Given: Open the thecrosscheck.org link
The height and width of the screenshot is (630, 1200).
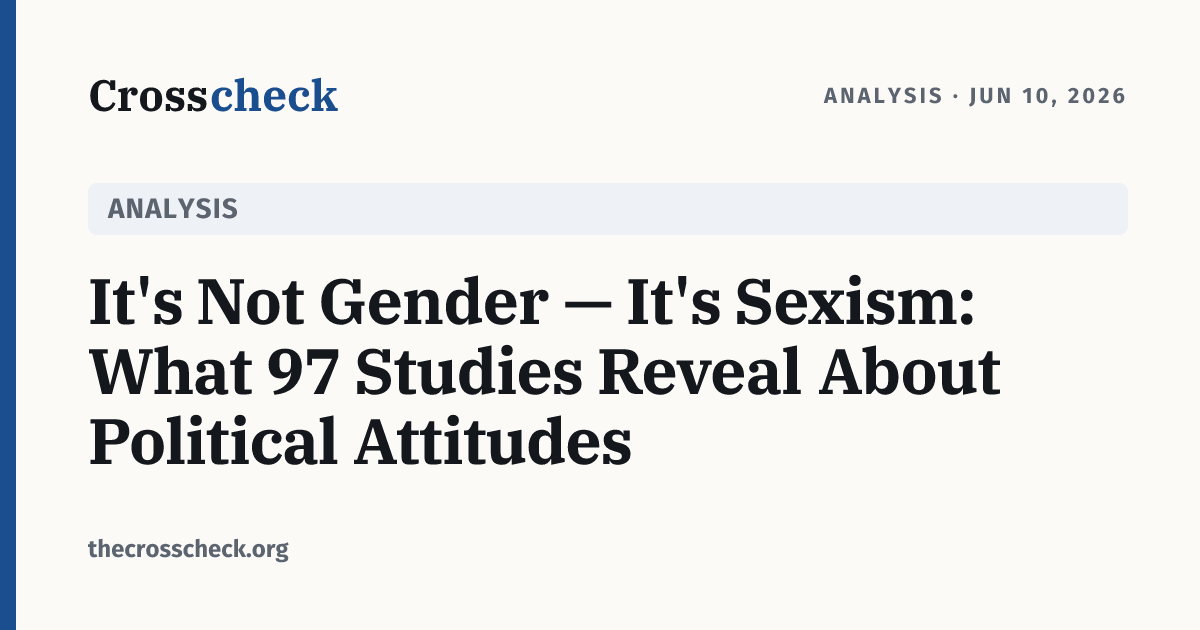Looking at the screenshot, I should point(189,549).
